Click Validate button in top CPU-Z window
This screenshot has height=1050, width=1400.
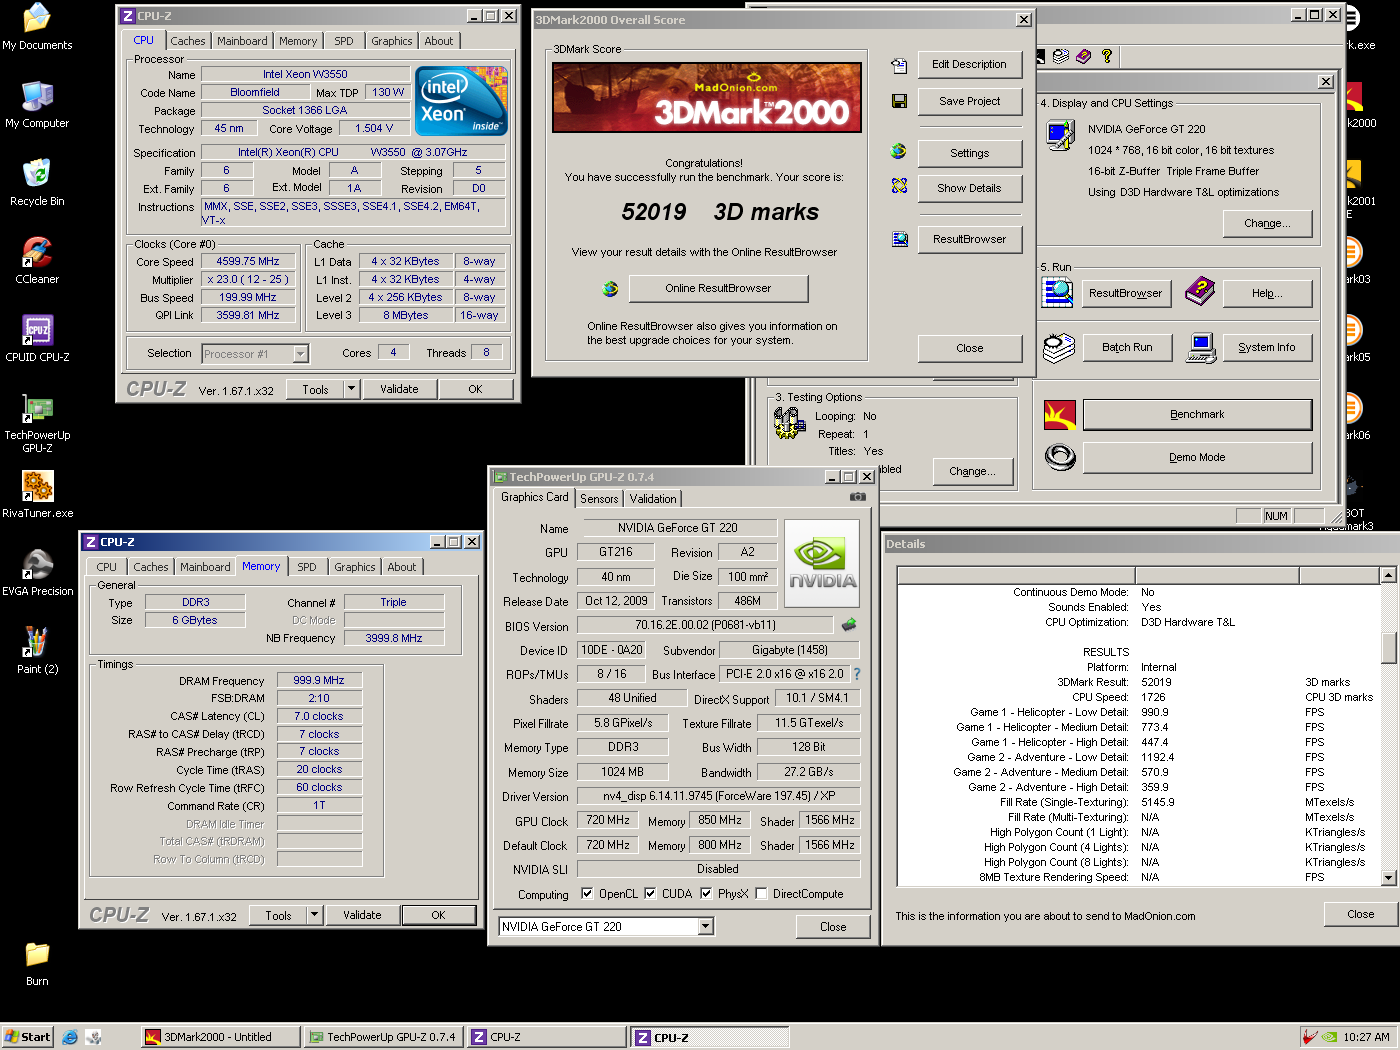399,389
